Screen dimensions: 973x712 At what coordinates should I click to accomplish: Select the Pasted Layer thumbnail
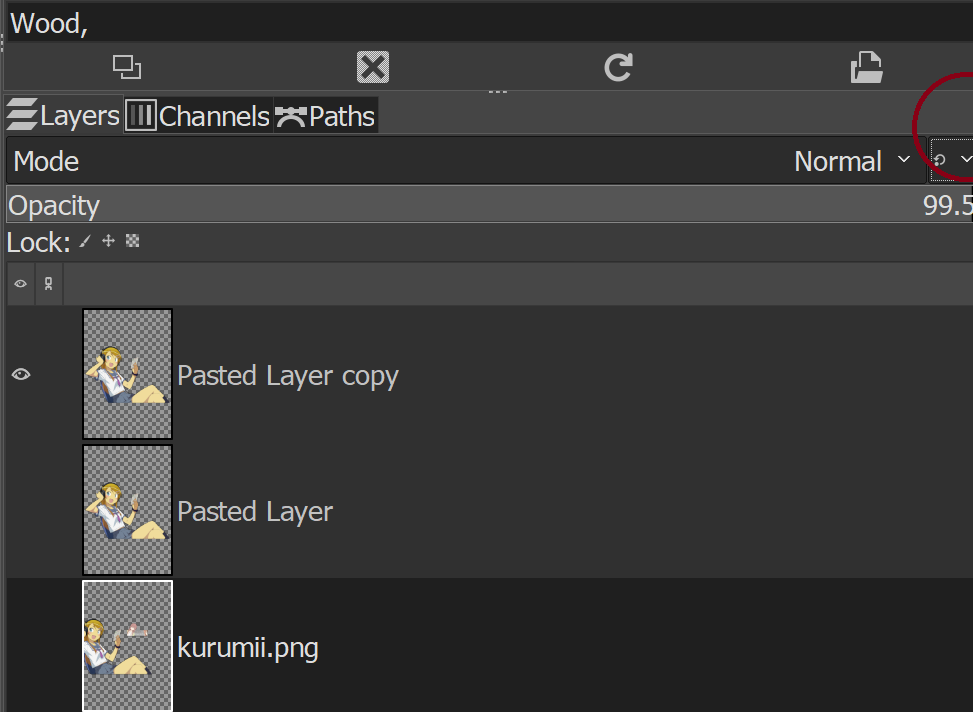click(x=127, y=510)
